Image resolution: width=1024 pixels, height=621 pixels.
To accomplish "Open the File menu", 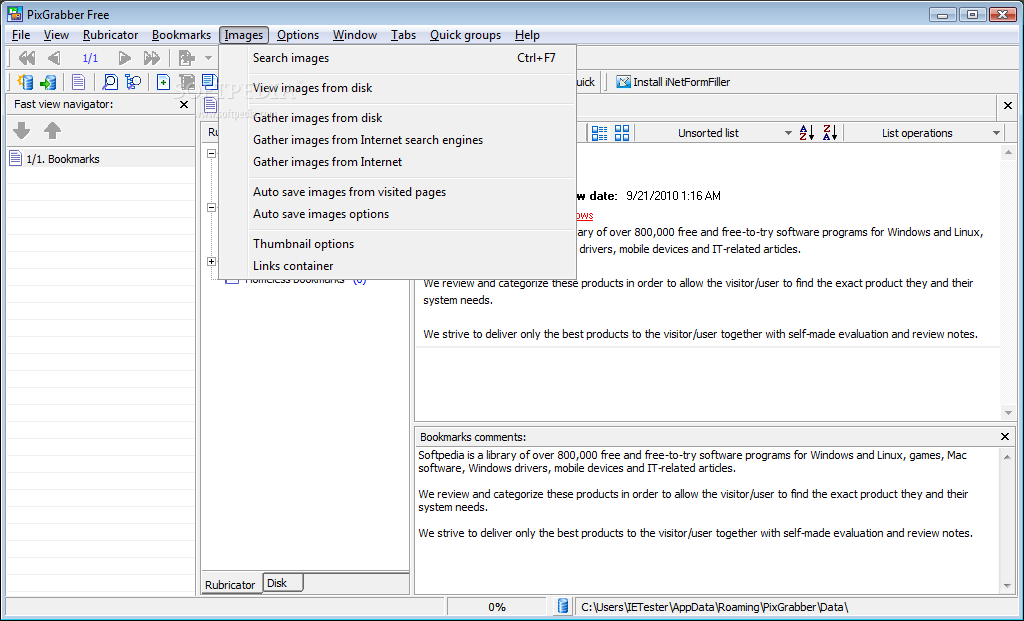I will coord(21,35).
